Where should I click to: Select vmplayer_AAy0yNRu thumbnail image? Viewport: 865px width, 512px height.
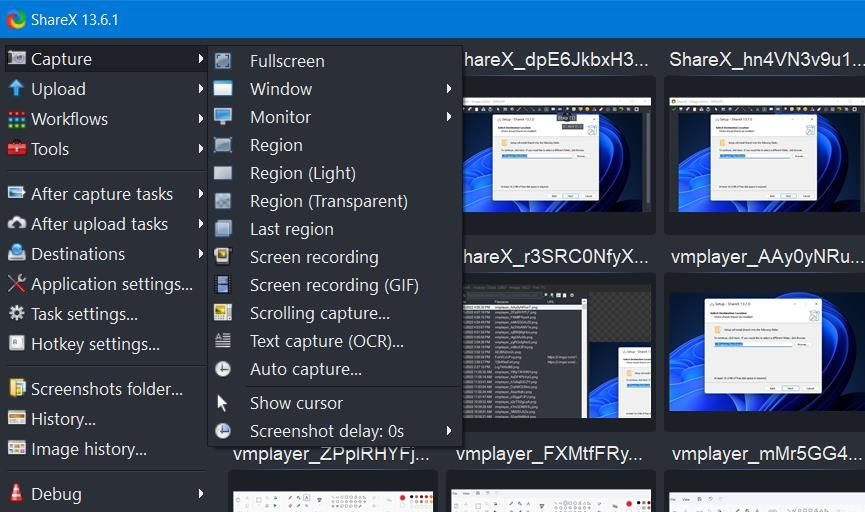[767, 352]
